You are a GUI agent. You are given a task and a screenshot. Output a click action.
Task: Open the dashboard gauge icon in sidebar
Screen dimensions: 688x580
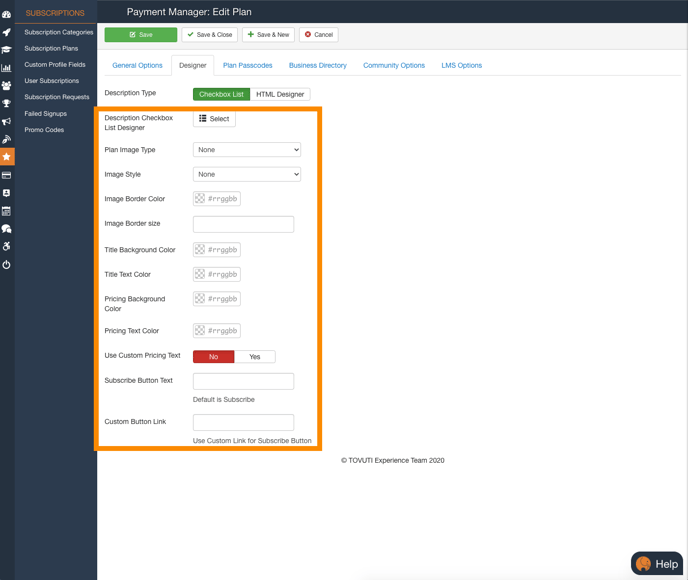coord(6,14)
